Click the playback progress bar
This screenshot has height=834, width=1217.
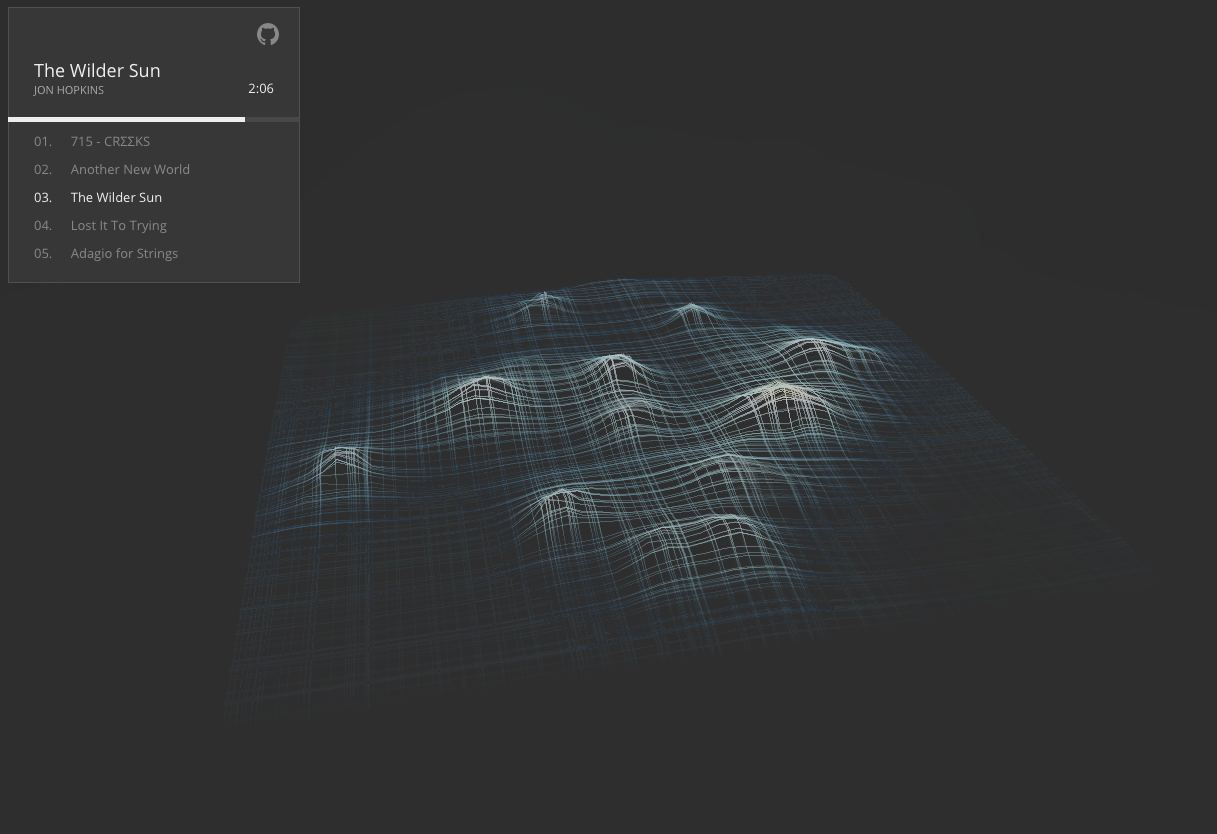154,119
